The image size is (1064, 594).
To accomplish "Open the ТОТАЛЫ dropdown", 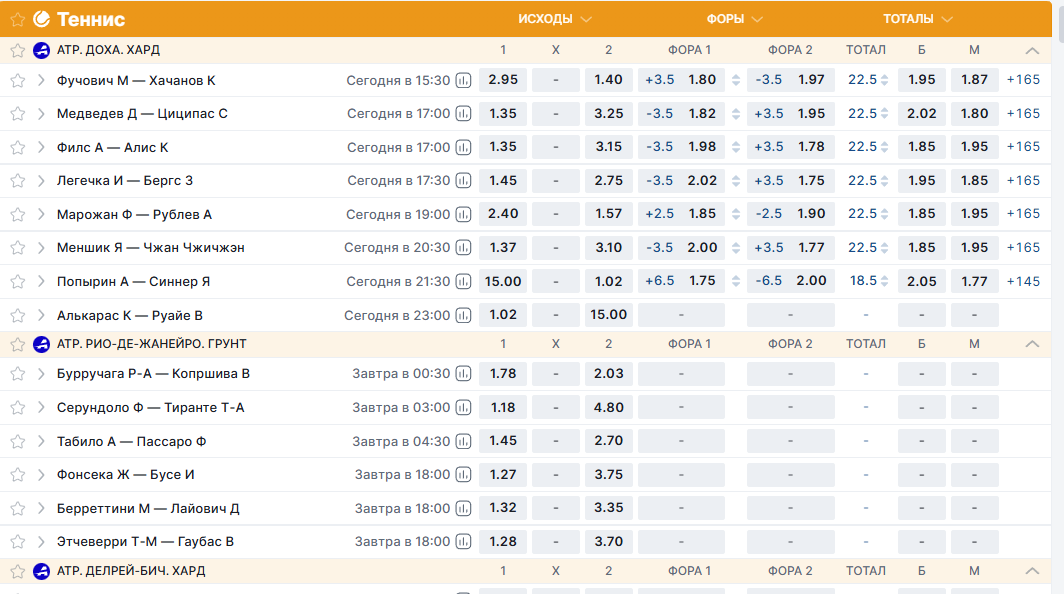I will pyautogui.click(x=917, y=19).
